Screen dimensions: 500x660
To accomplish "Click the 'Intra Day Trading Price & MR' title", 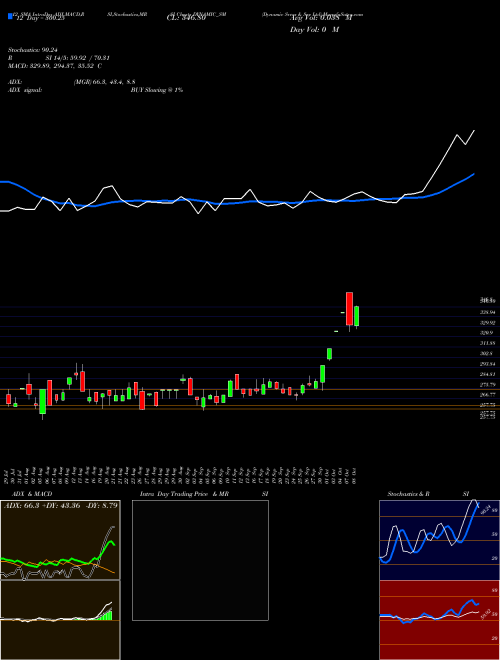I will point(184,494).
